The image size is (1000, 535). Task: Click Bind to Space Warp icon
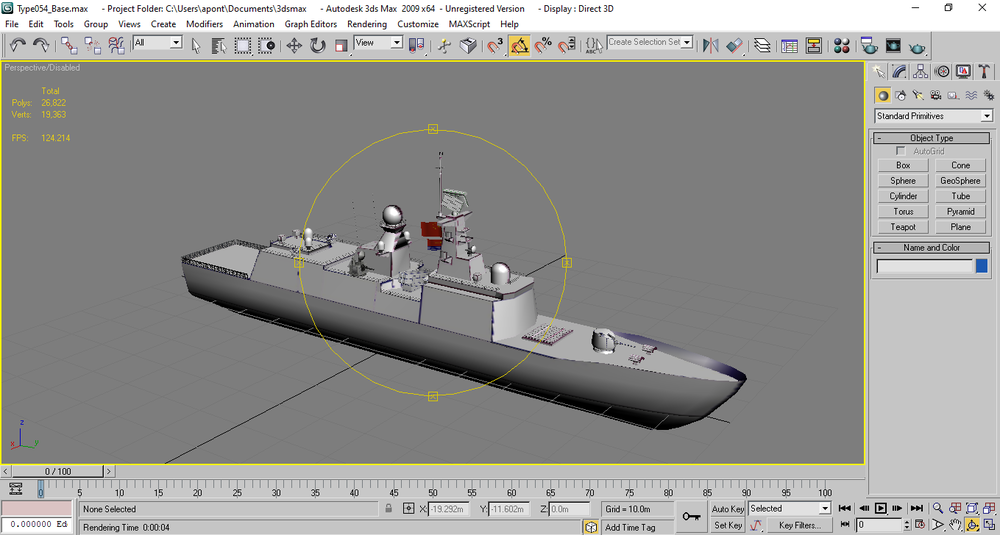tap(116, 45)
